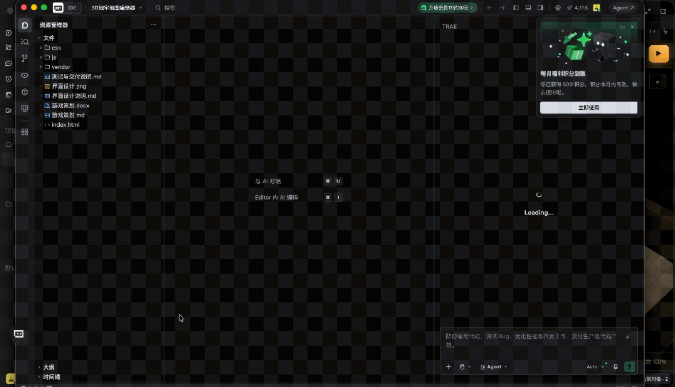
Task: Click the green send arrow button
Action: click(629, 367)
